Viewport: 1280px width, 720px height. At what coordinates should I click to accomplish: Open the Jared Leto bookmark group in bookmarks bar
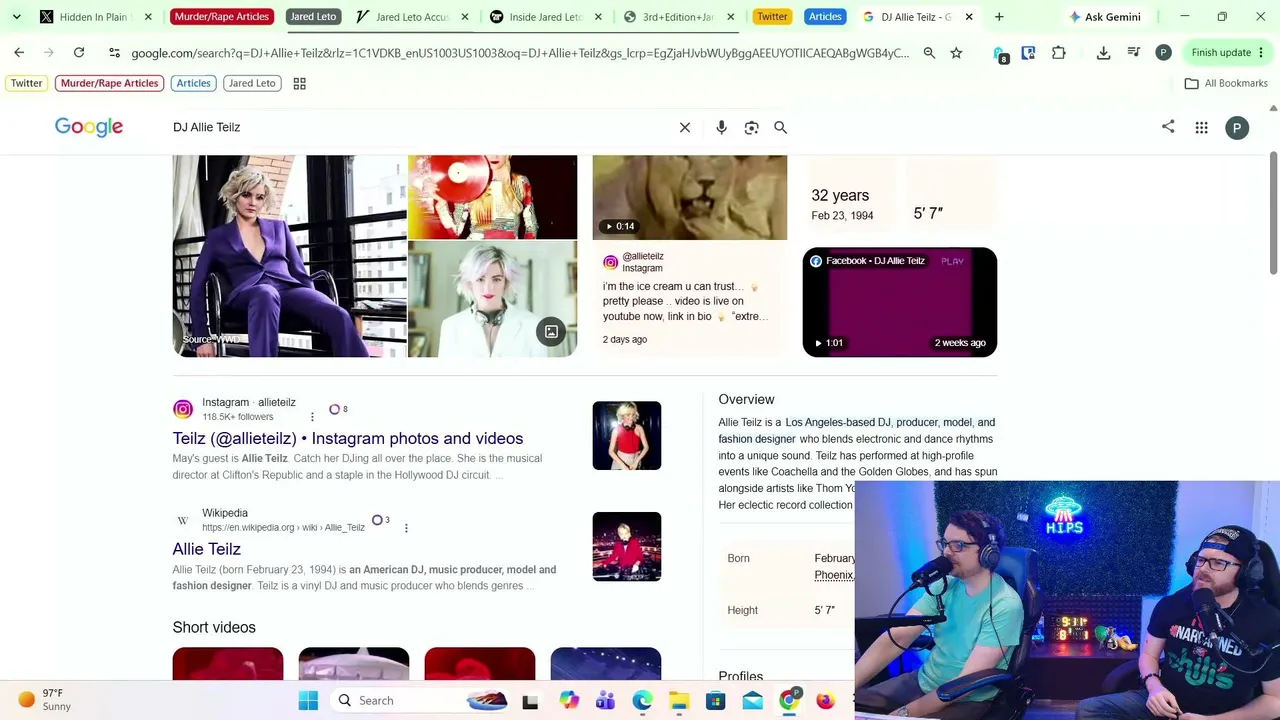coord(252,84)
